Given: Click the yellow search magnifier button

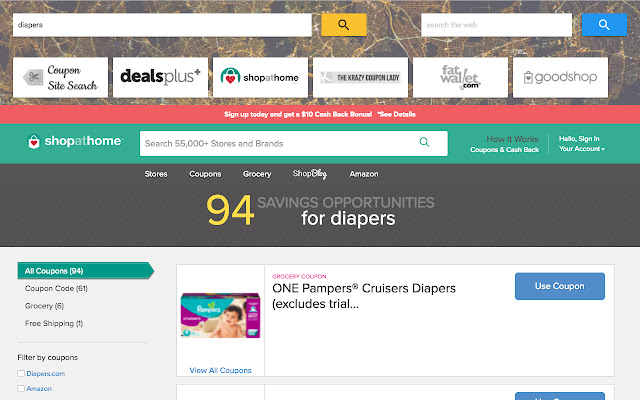Looking at the screenshot, I should pos(344,25).
